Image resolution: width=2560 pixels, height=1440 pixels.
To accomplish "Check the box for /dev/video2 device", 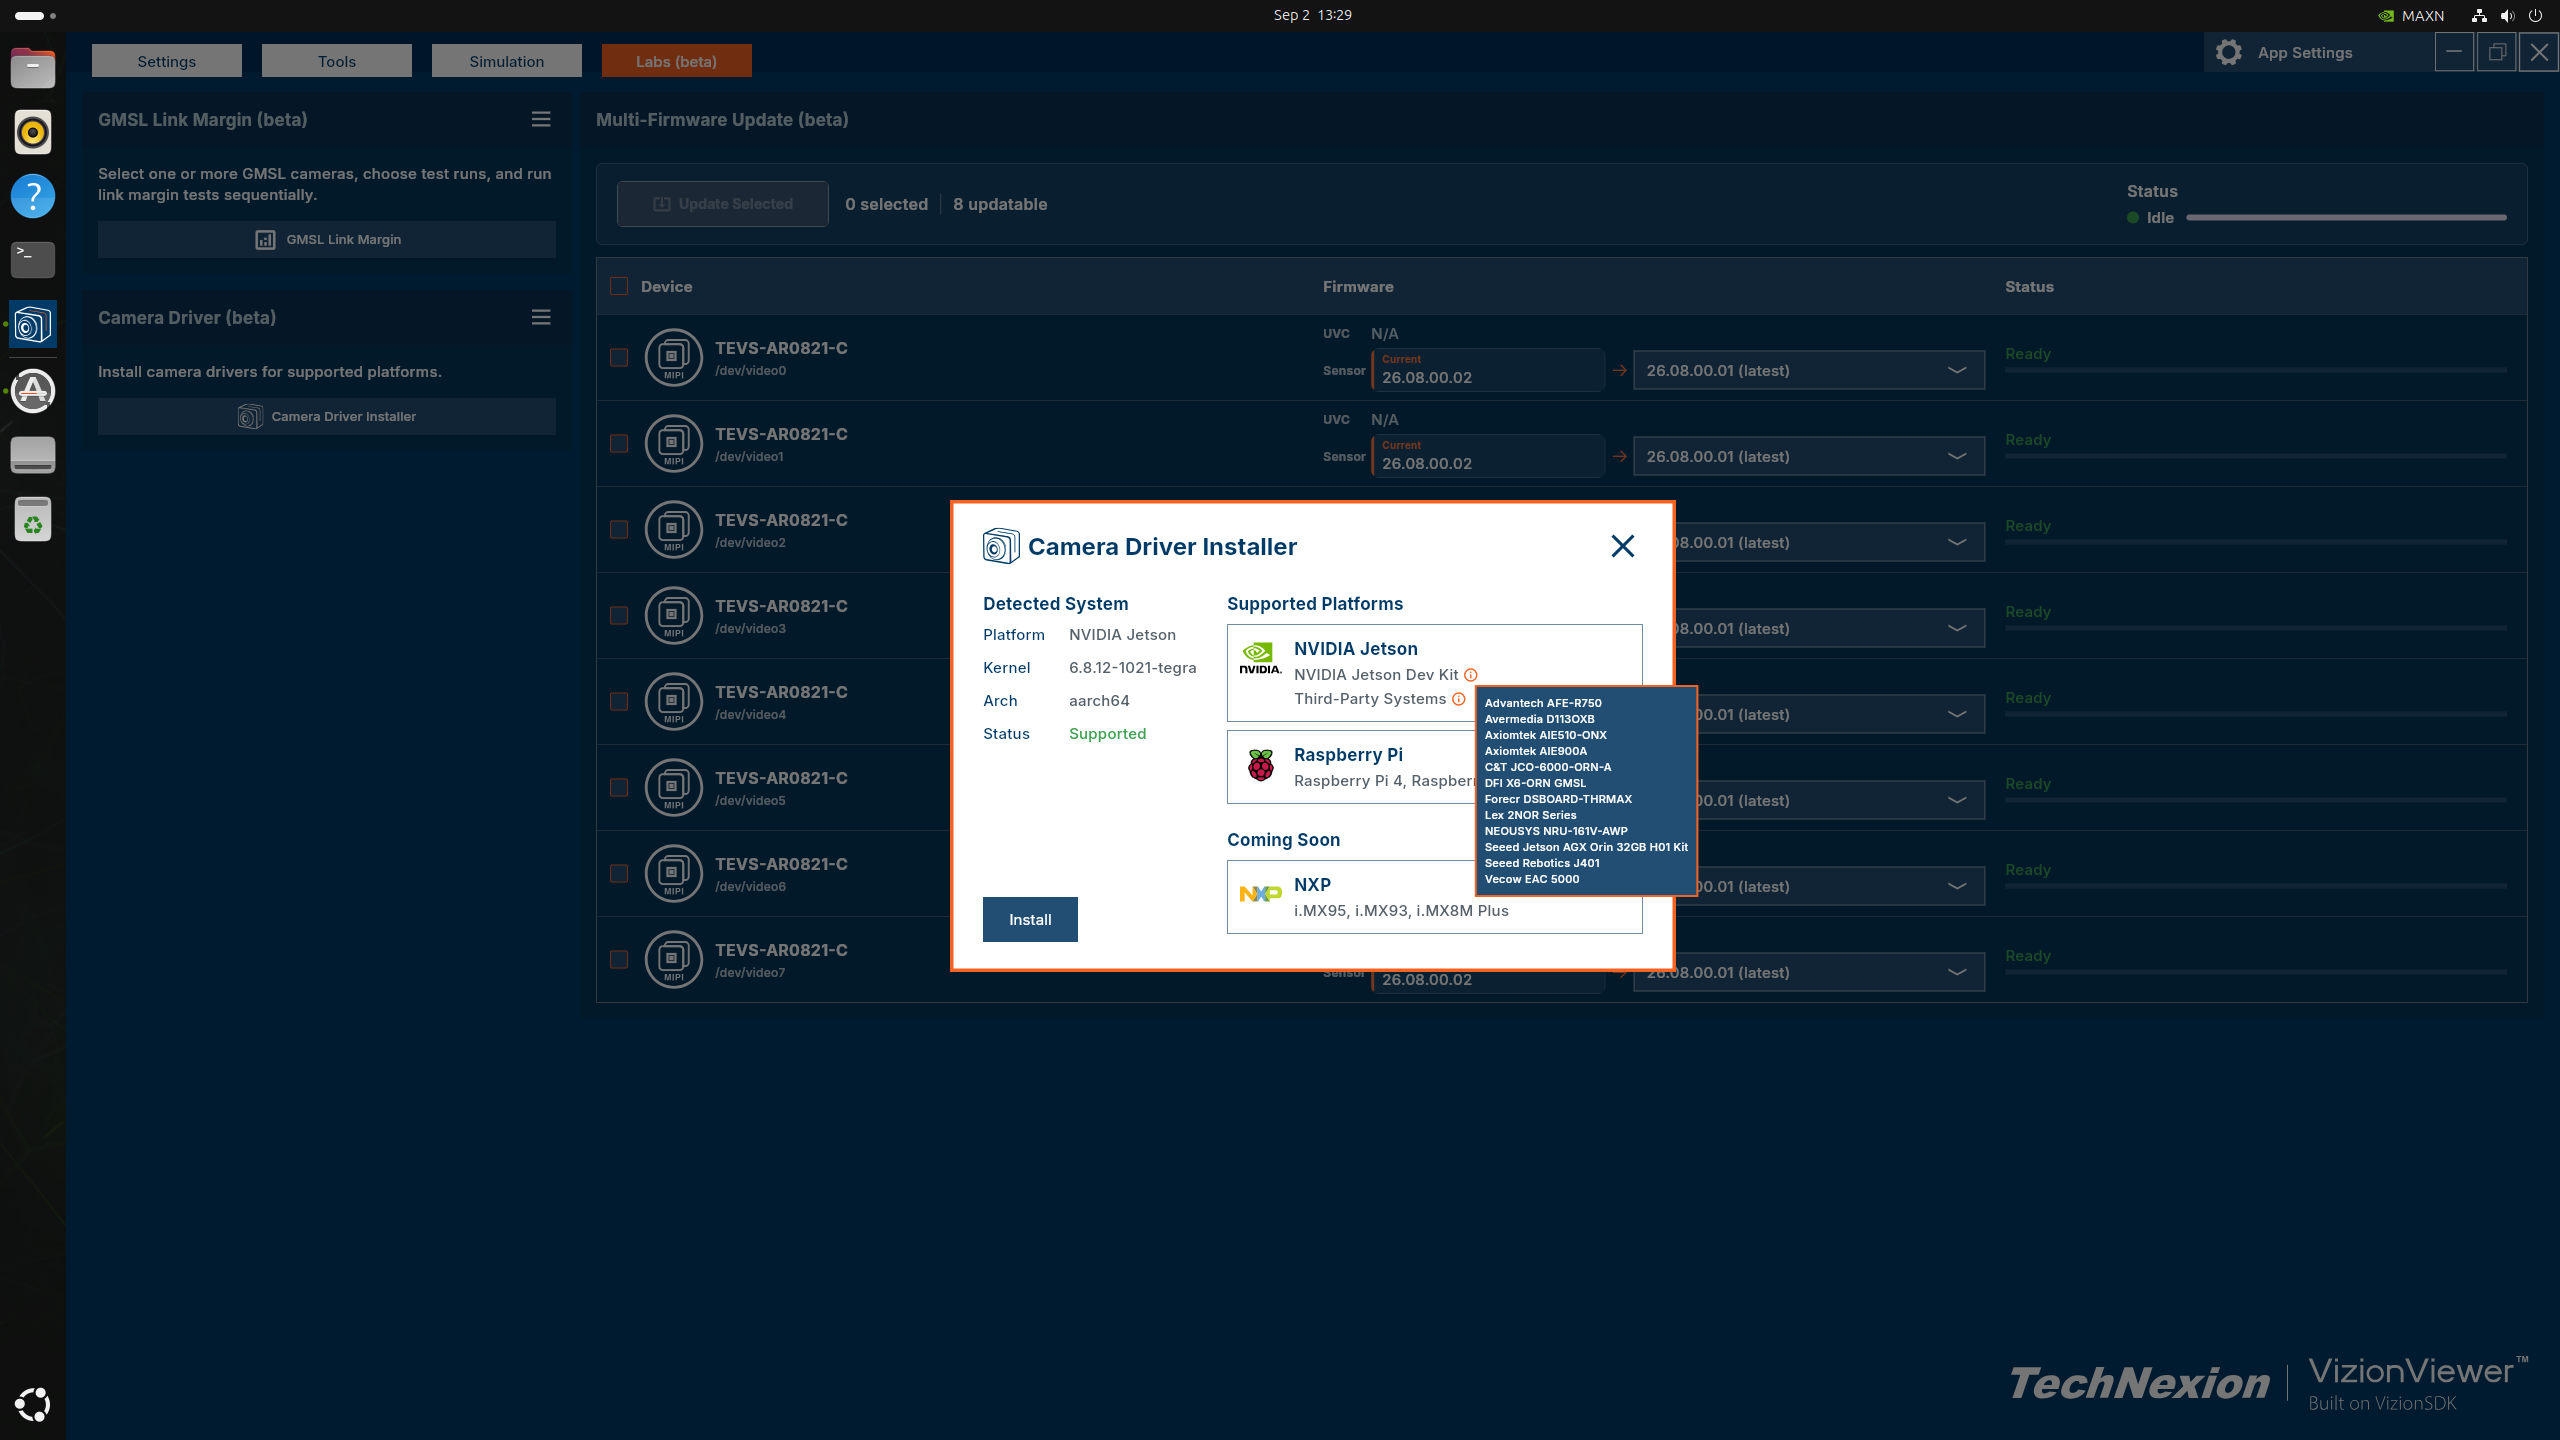I will tap(619, 529).
